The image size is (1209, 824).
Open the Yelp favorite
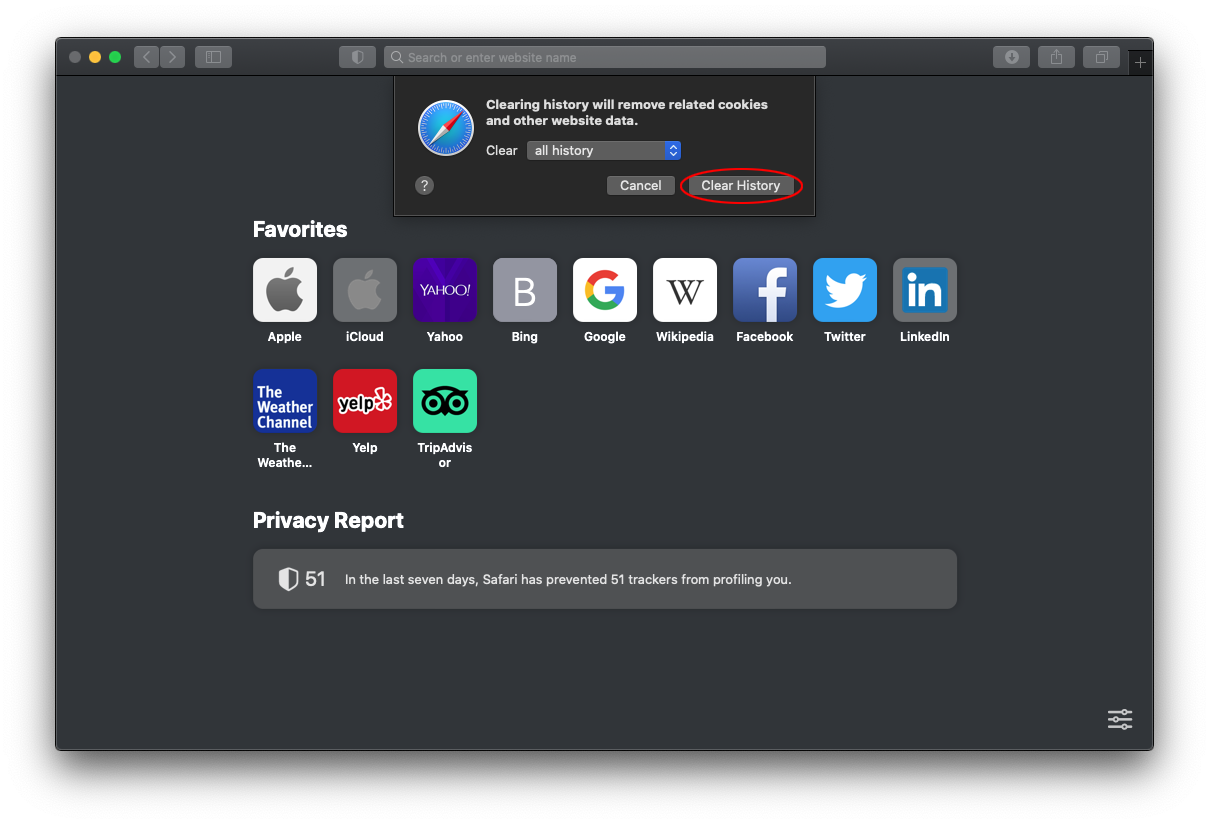tap(365, 401)
